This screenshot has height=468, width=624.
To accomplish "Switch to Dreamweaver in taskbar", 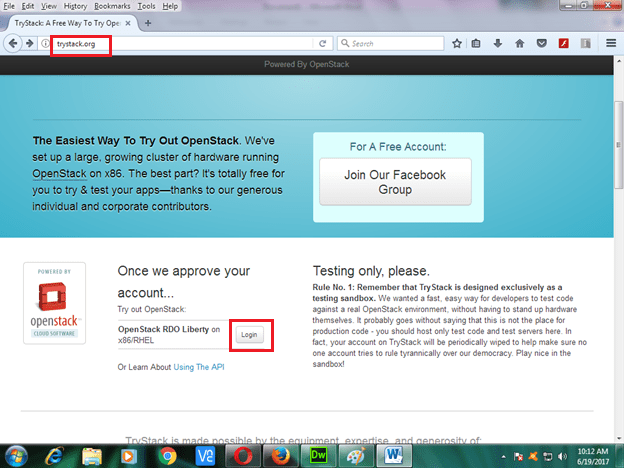I will (318, 456).
